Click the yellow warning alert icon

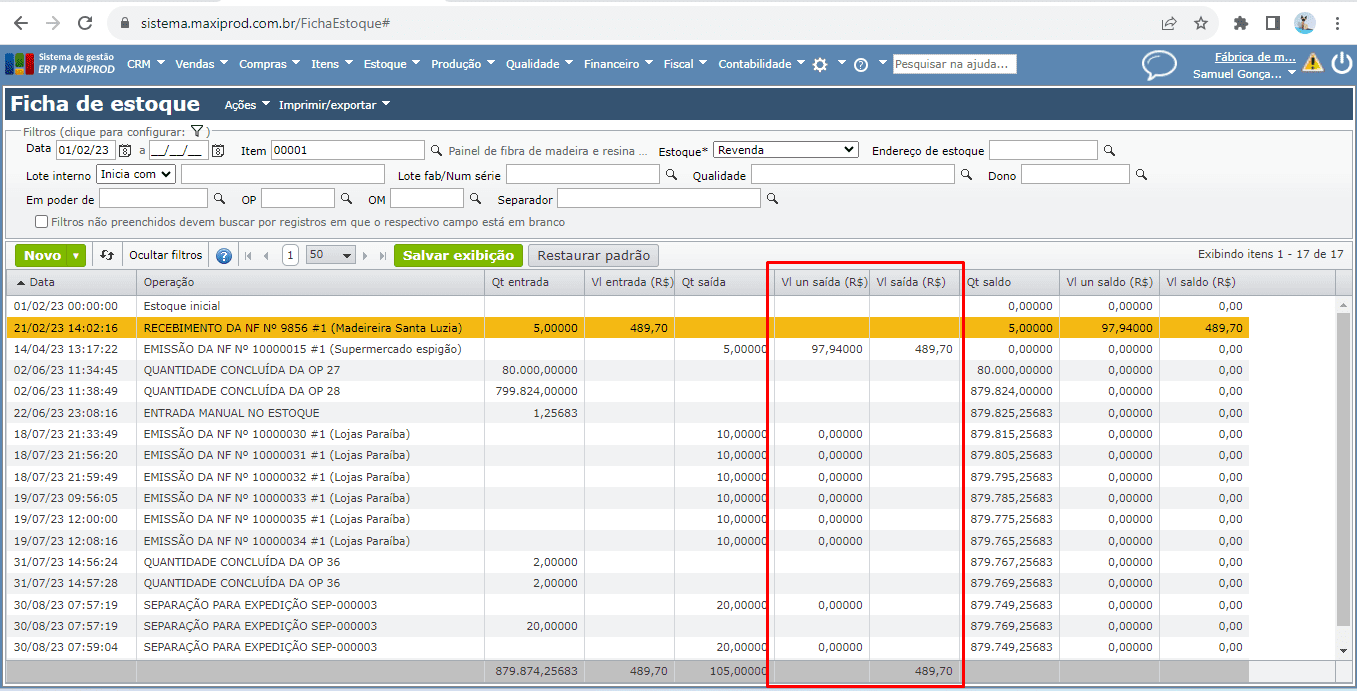tap(1312, 64)
